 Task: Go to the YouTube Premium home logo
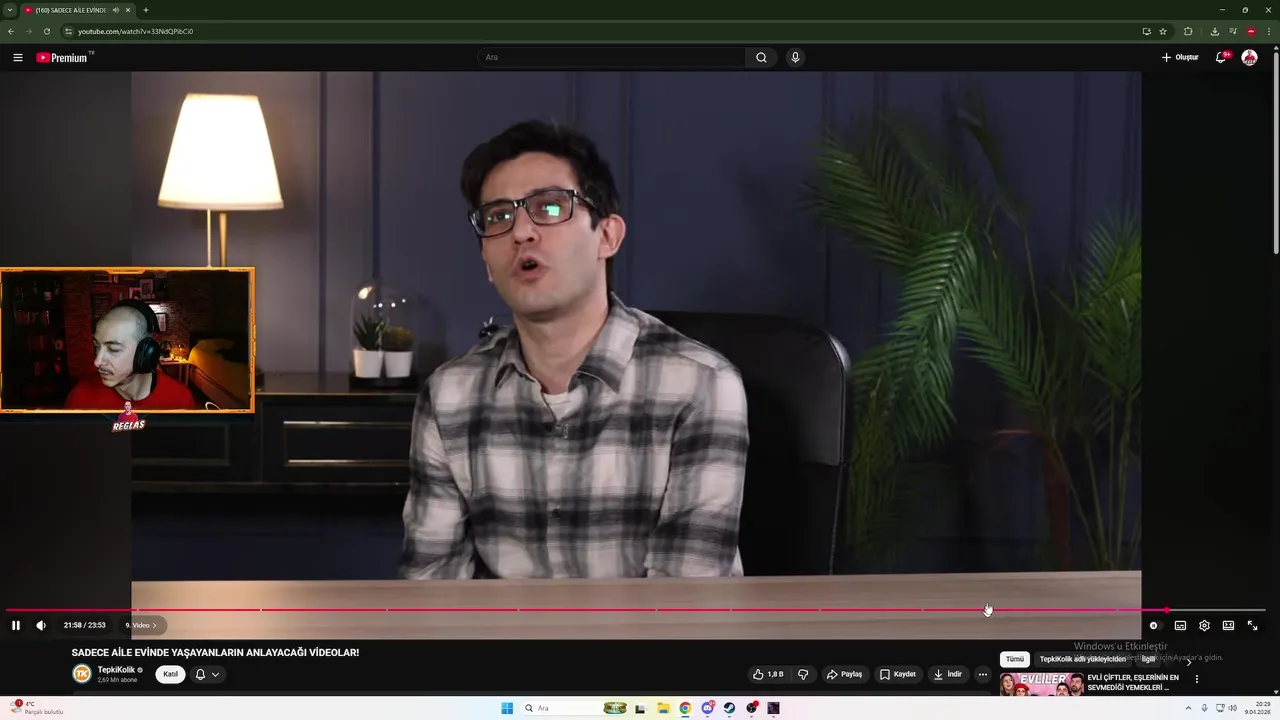click(63, 58)
